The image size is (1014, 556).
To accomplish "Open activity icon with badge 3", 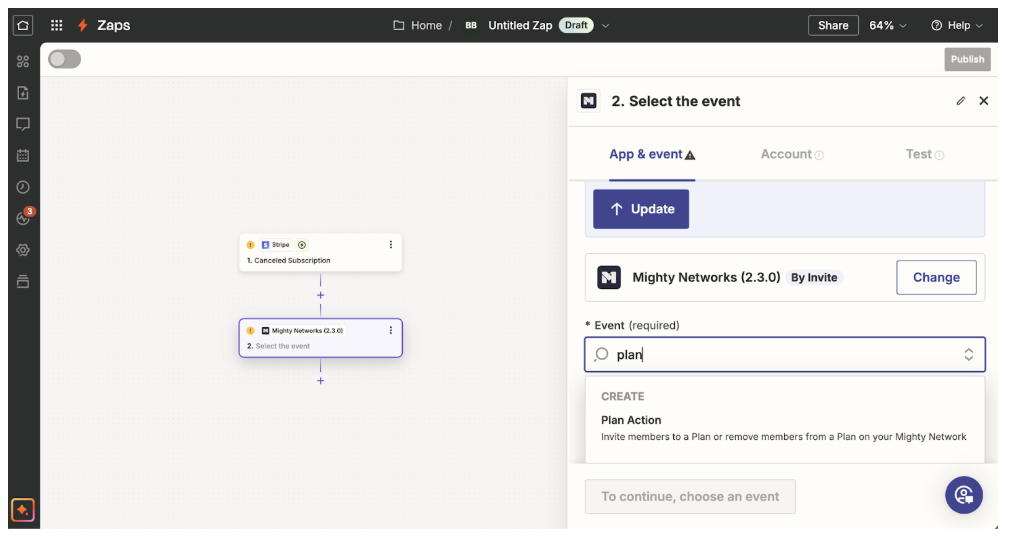I will tap(24, 217).
